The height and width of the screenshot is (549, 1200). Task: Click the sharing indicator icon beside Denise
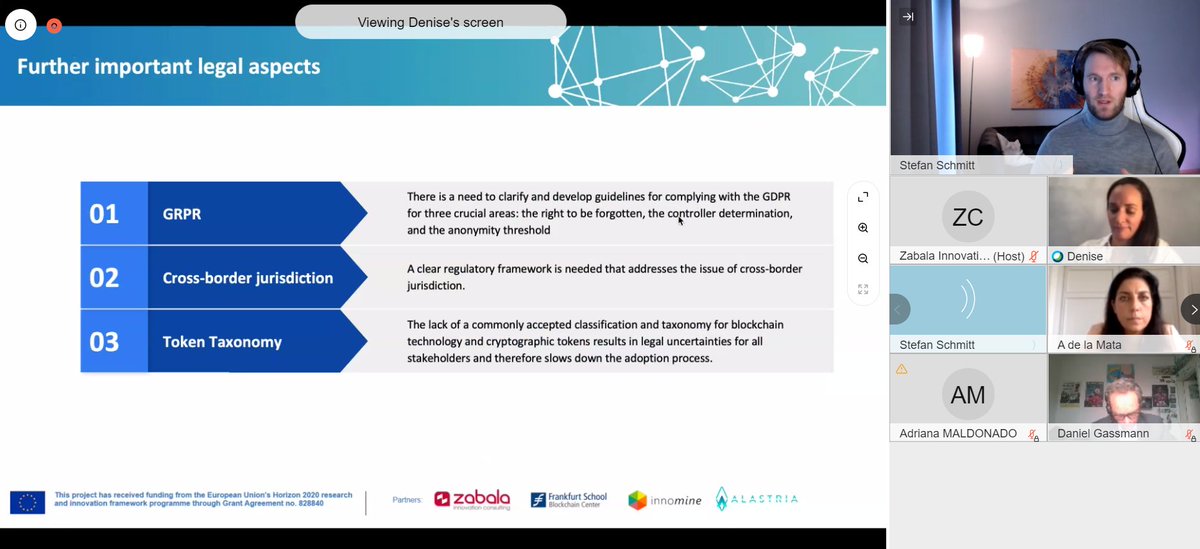[x=1058, y=257]
